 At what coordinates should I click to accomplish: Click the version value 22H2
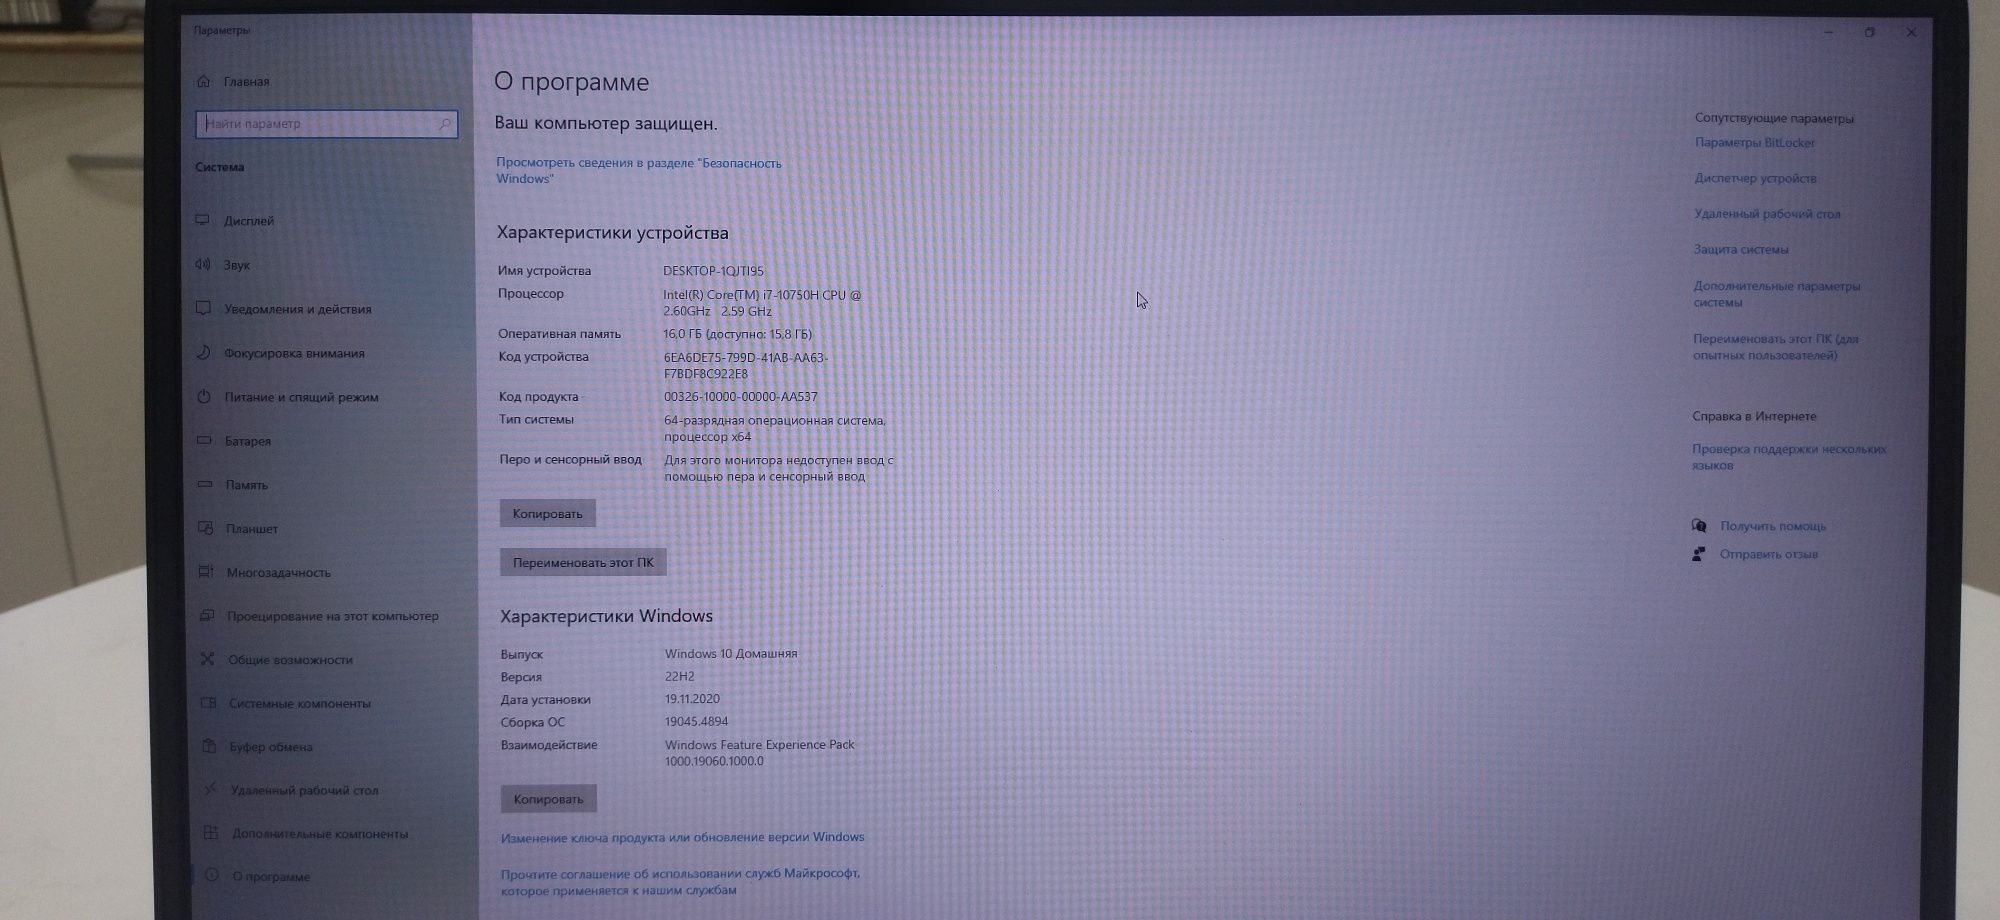coord(680,676)
